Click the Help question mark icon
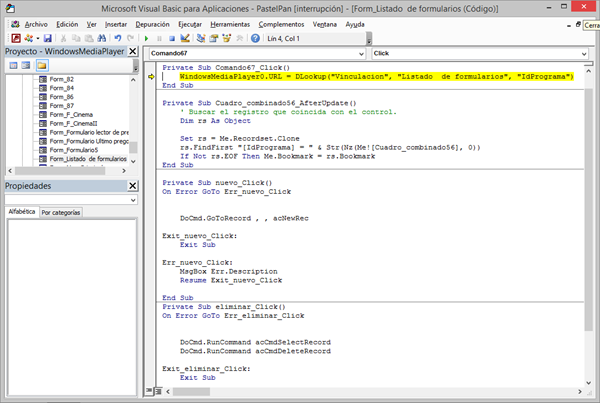This screenshot has width=600, height=403. pos(255,37)
